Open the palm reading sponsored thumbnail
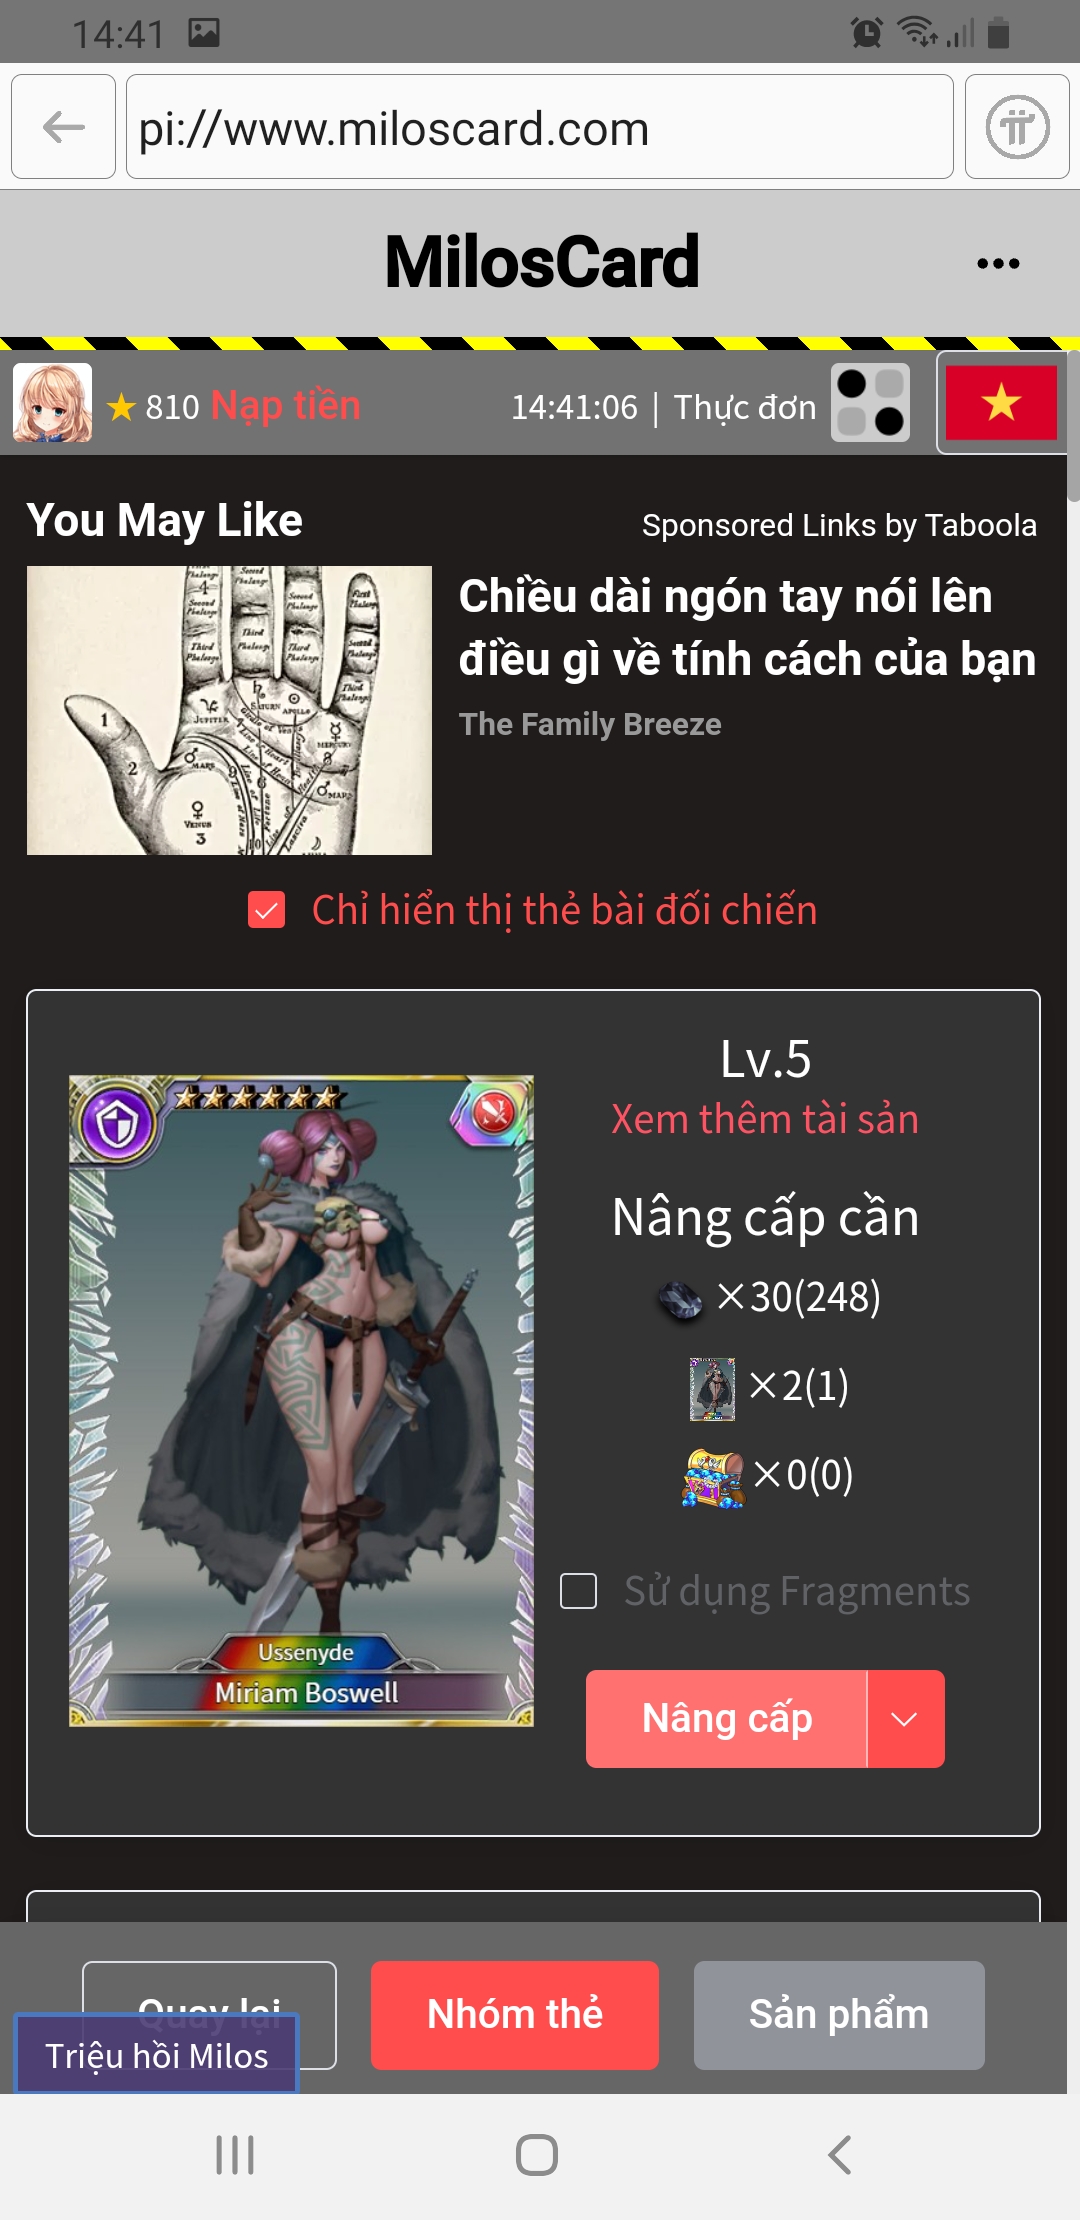This screenshot has height=2220, width=1080. [229, 710]
